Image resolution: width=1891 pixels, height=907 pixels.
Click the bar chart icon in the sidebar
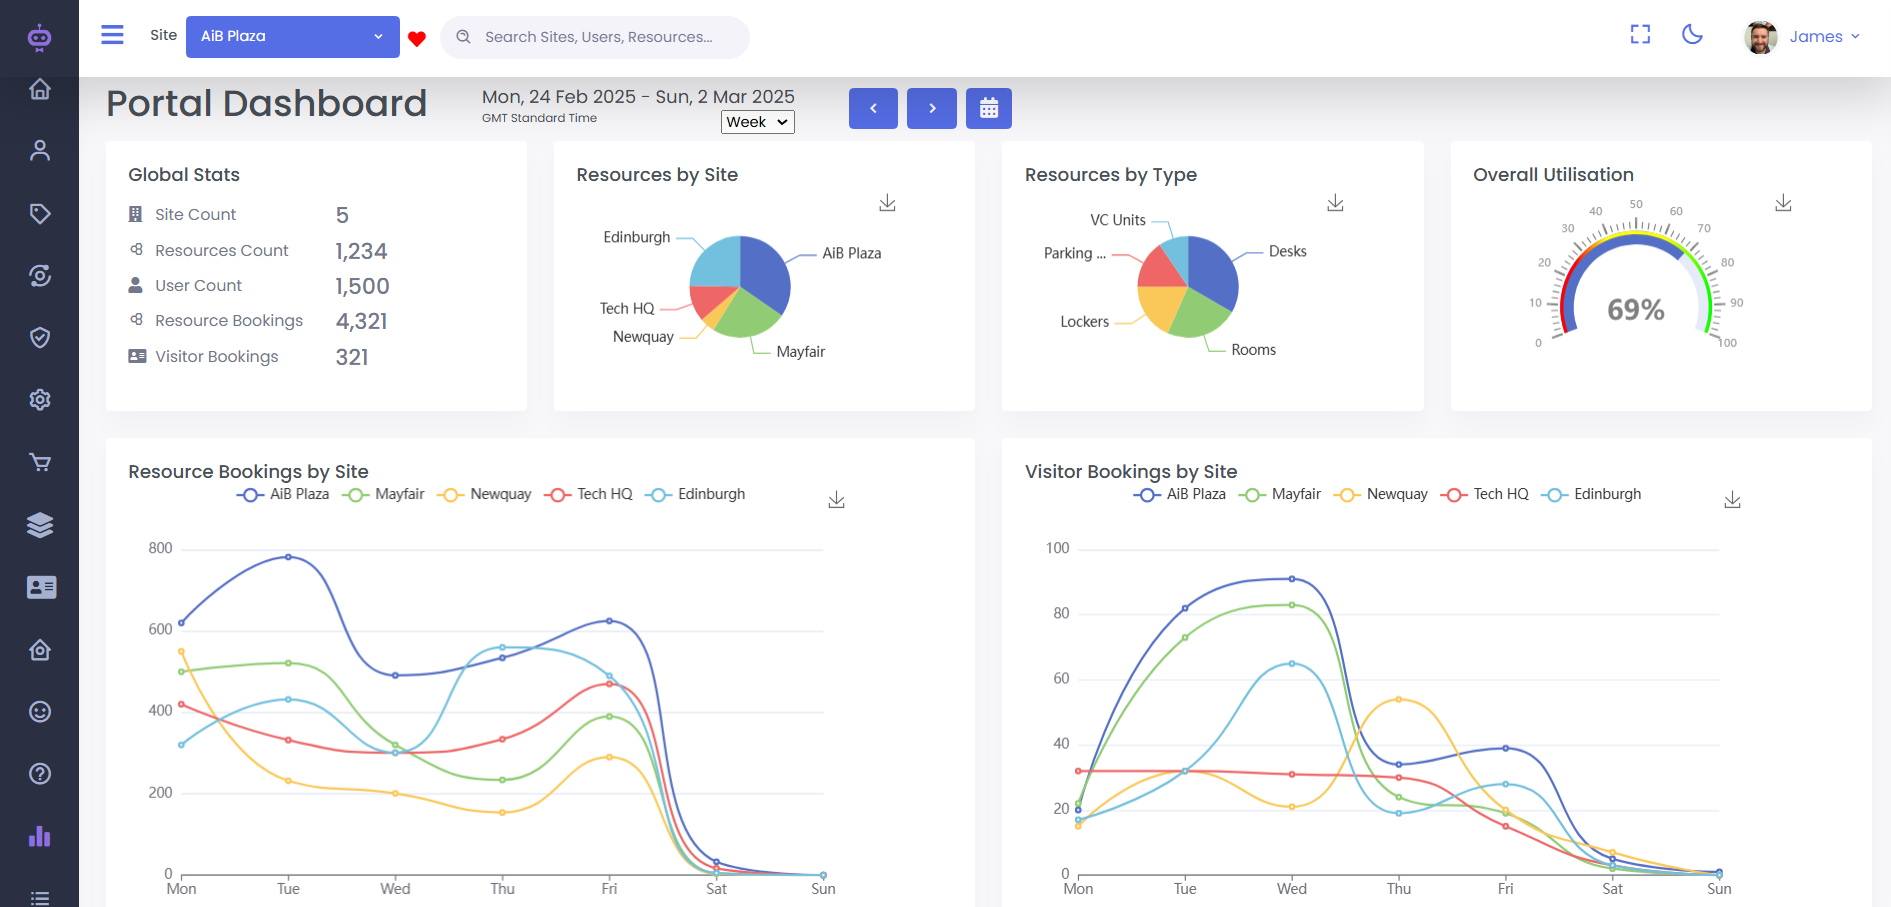pos(40,836)
